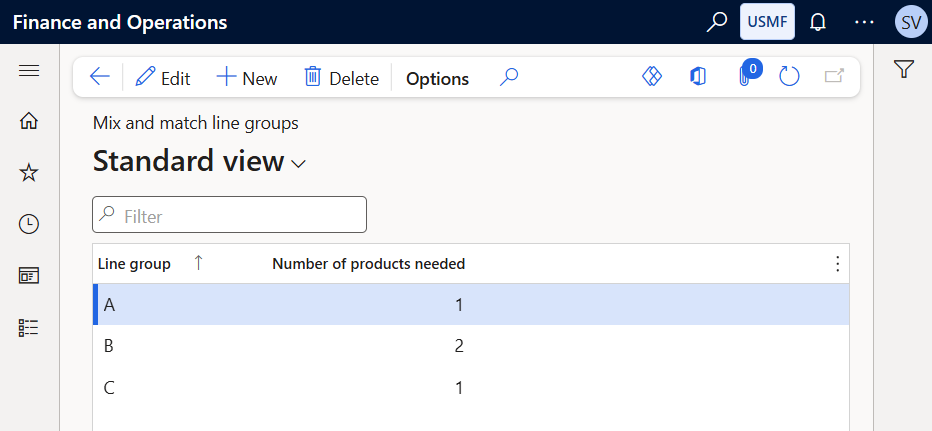932x431 pixels.
Task: Expand the hamburger navigation pane
Action: [x=29, y=71]
